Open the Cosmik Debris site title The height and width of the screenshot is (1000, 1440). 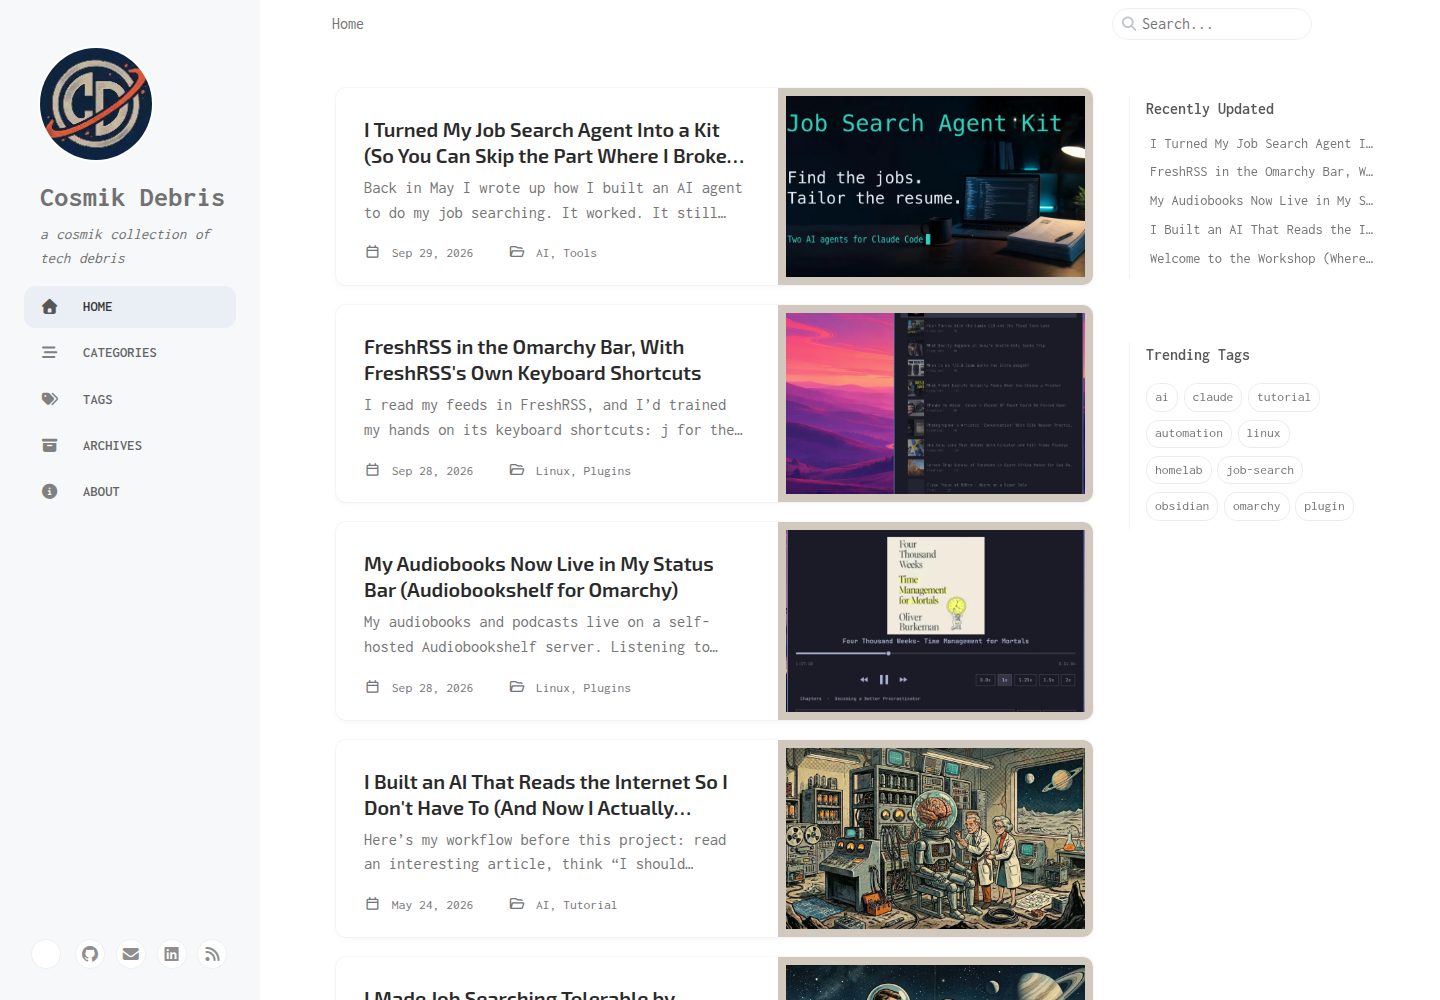coord(132,198)
